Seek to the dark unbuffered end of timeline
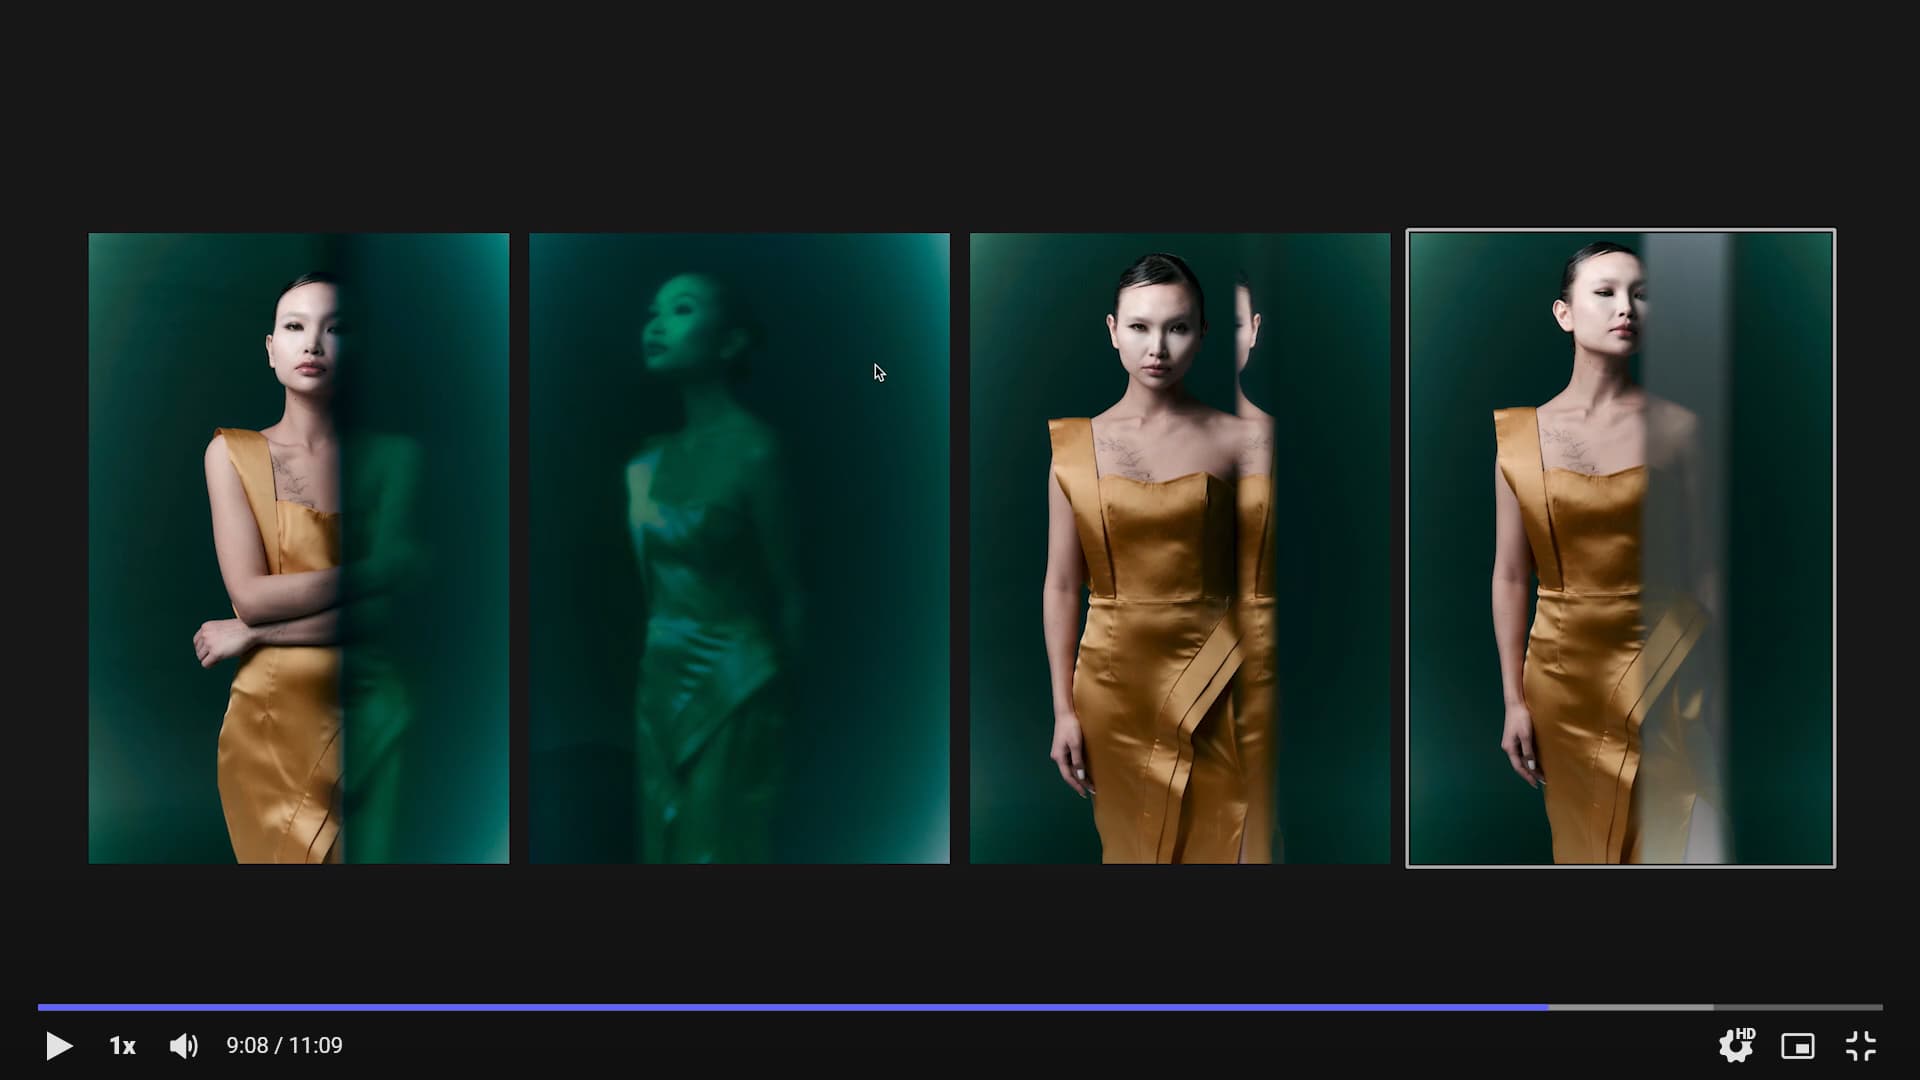Viewport: 1920px width, 1080px height. point(1800,1007)
